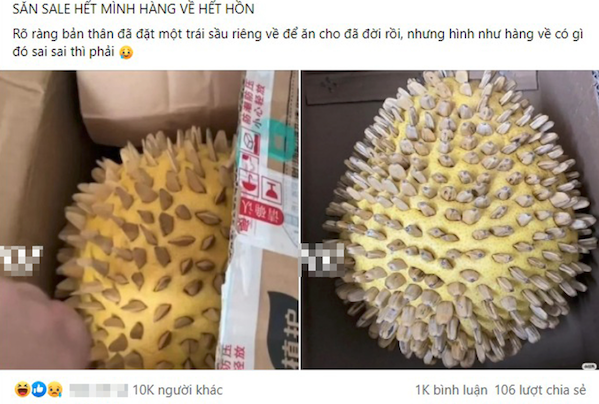This screenshot has height=404, width=599.
Task: View the '106 lượt chia sẻ' shares
Action: [540, 390]
